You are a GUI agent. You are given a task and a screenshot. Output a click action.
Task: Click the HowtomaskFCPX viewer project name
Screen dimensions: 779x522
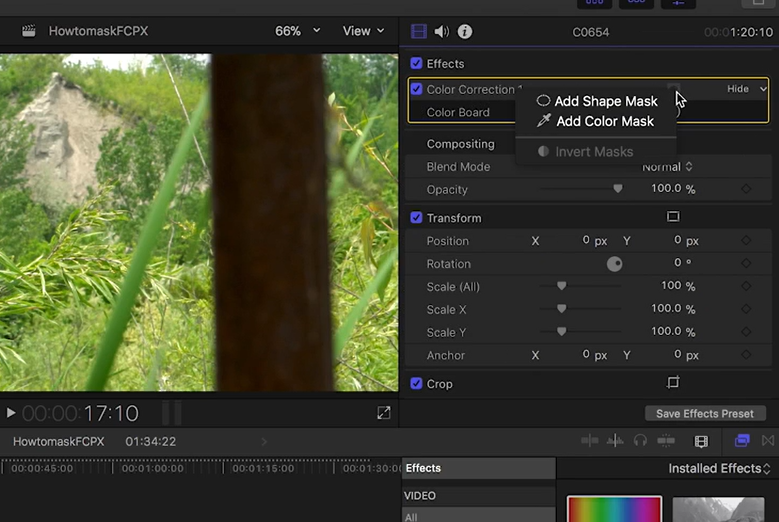coord(98,31)
